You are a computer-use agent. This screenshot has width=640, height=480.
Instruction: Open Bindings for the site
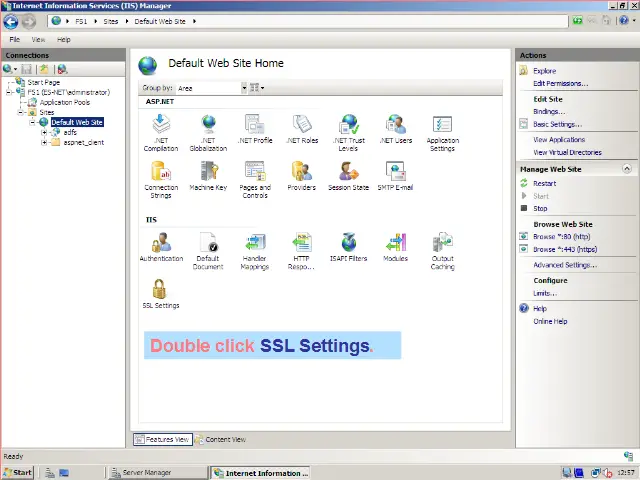(549, 111)
